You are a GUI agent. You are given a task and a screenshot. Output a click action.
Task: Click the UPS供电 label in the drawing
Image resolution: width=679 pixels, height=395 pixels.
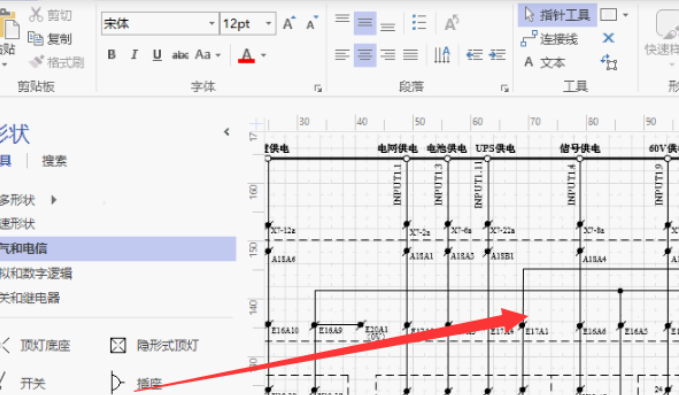495,149
